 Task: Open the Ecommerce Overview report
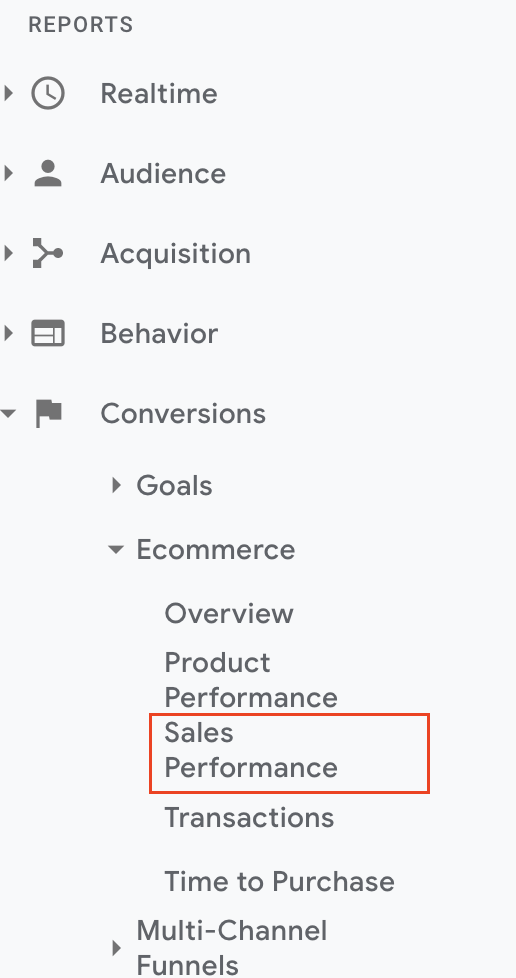click(x=229, y=614)
